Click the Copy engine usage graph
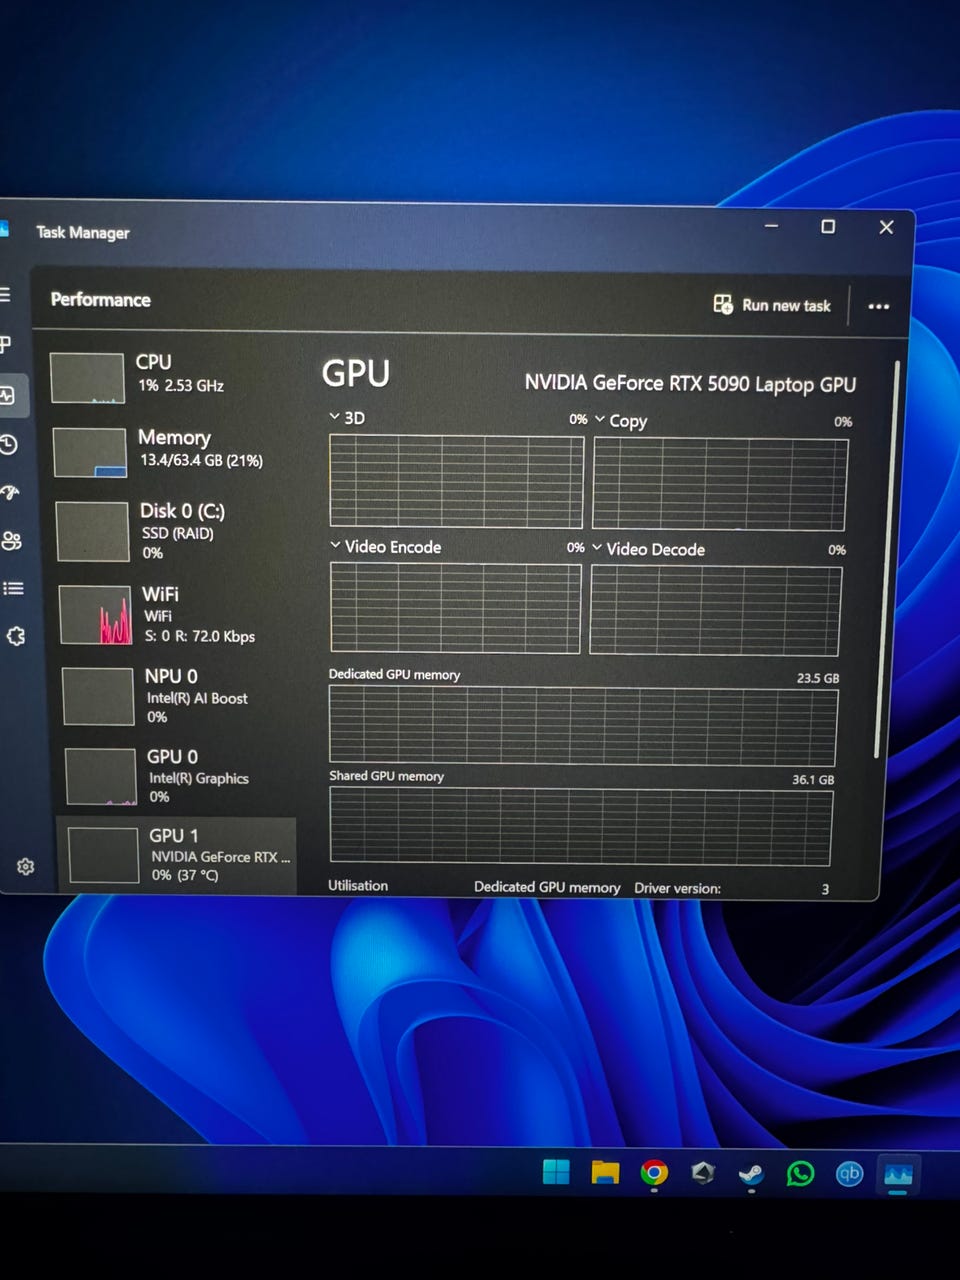 pyautogui.click(x=719, y=484)
